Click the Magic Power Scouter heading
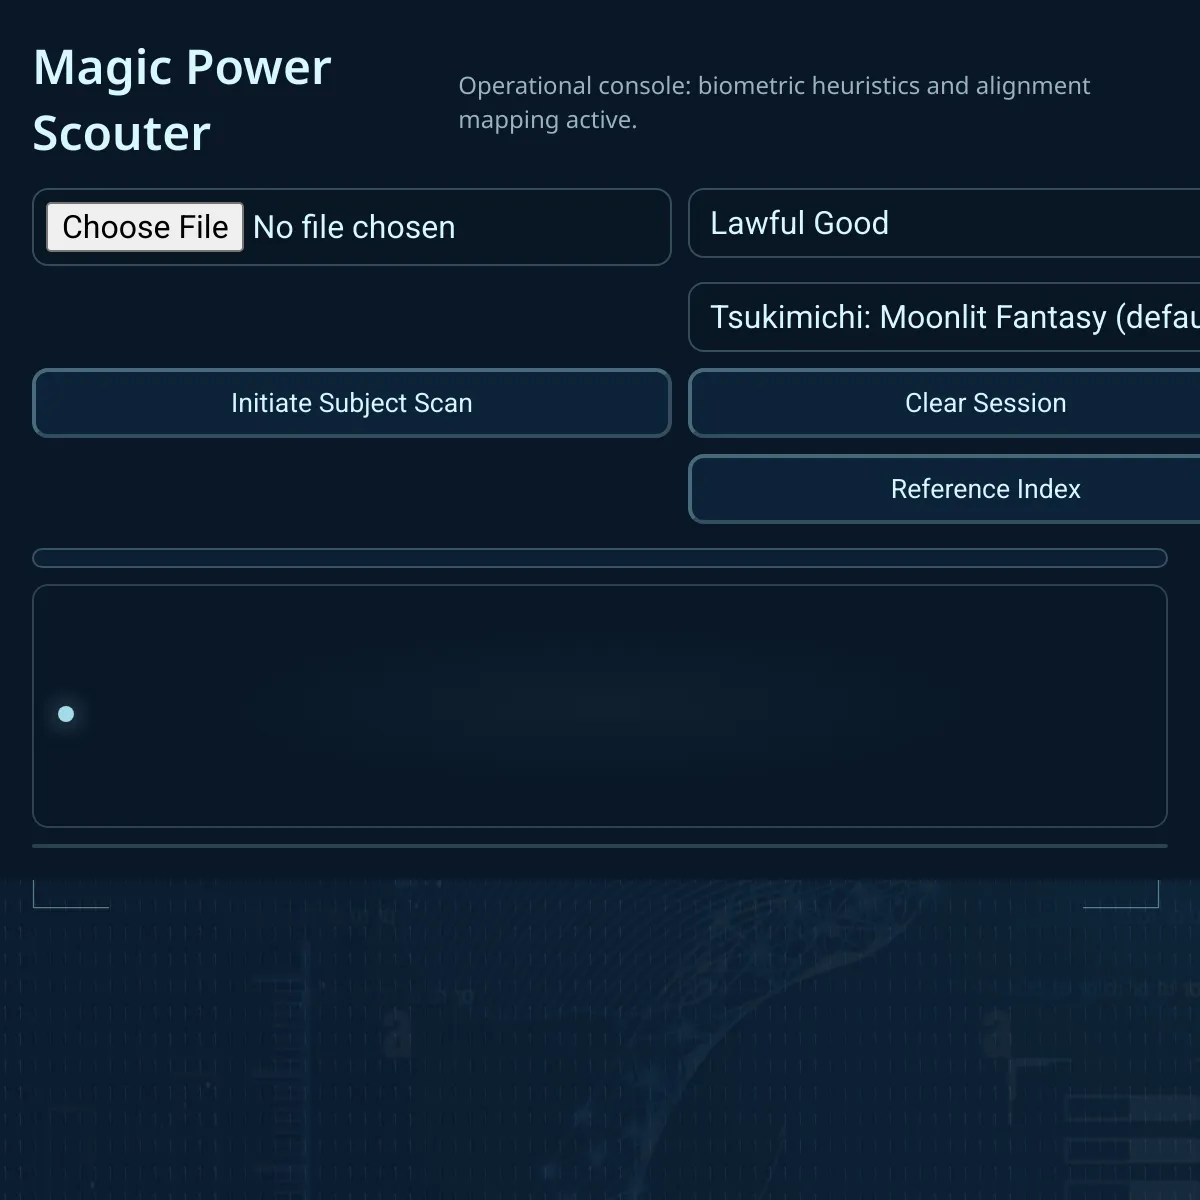The image size is (1200, 1200). click(182, 100)
